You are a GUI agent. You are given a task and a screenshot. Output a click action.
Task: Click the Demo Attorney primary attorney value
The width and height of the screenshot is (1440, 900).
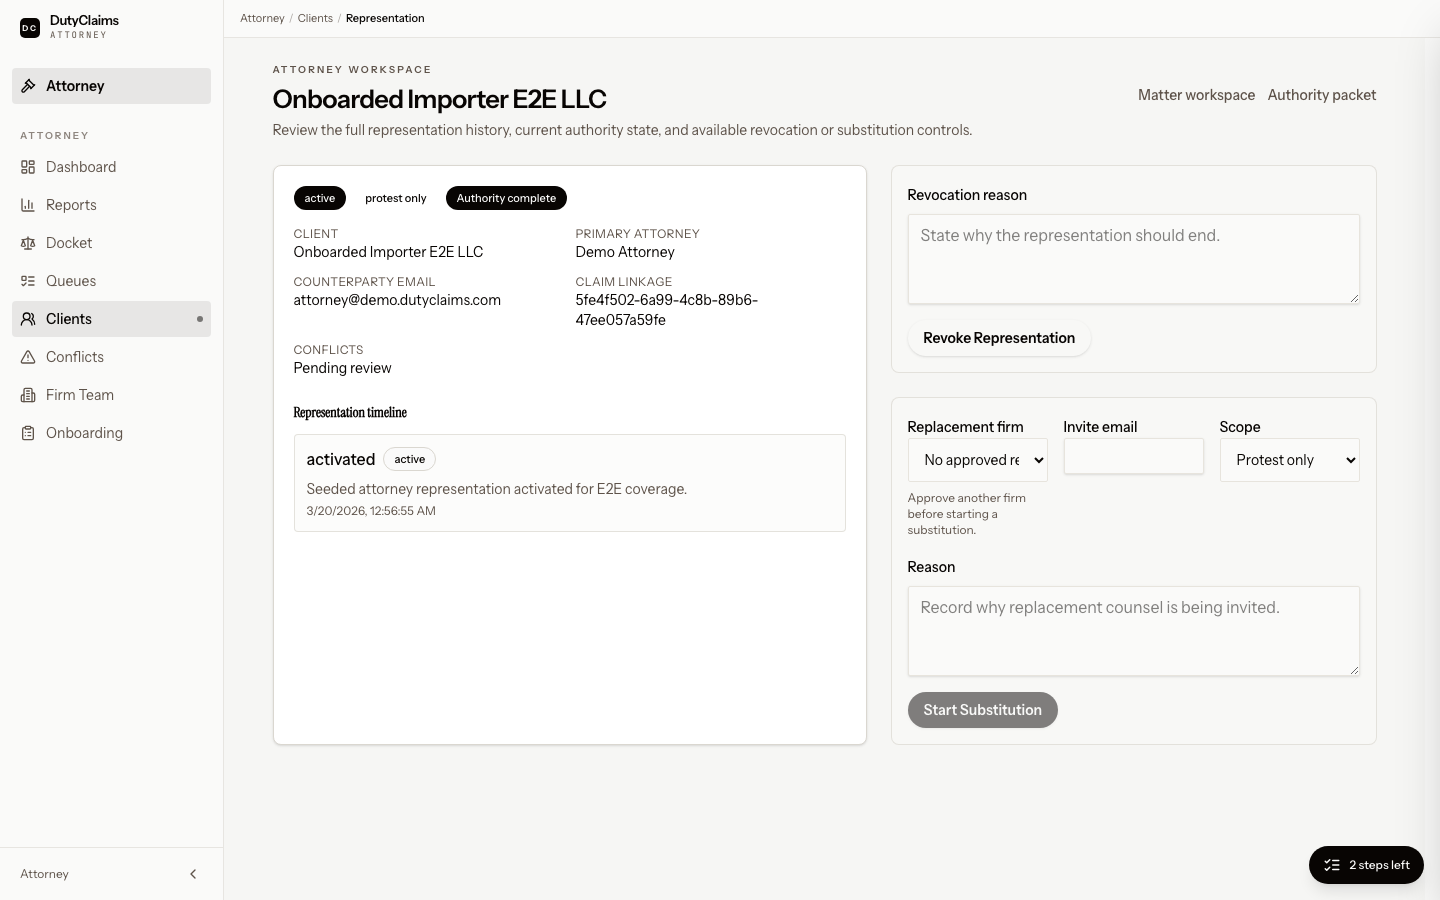coord(625,252)
